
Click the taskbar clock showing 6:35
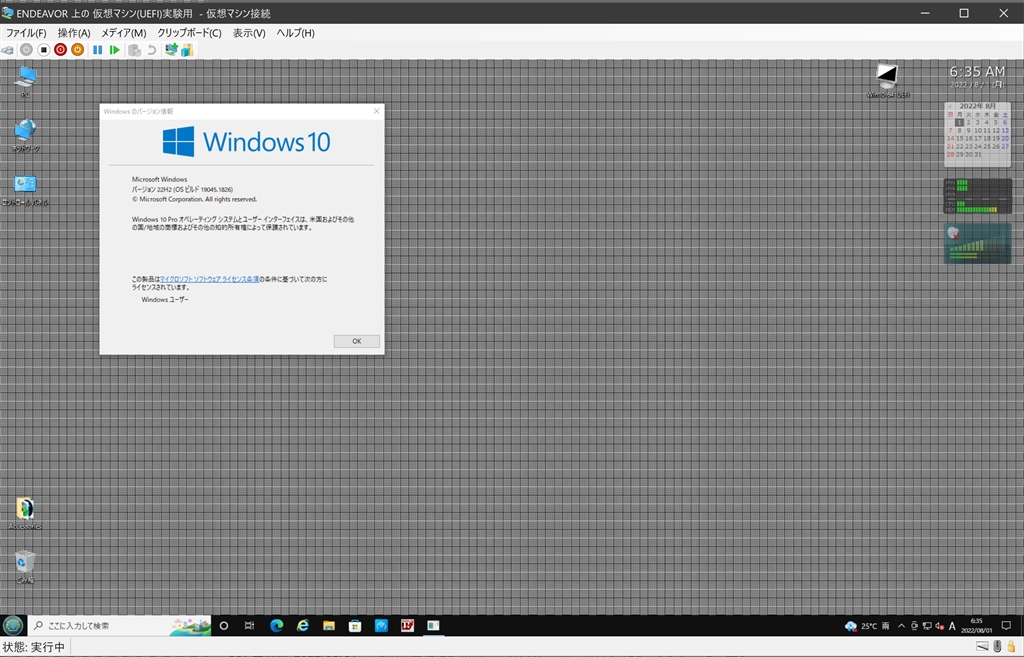[976, 626]
